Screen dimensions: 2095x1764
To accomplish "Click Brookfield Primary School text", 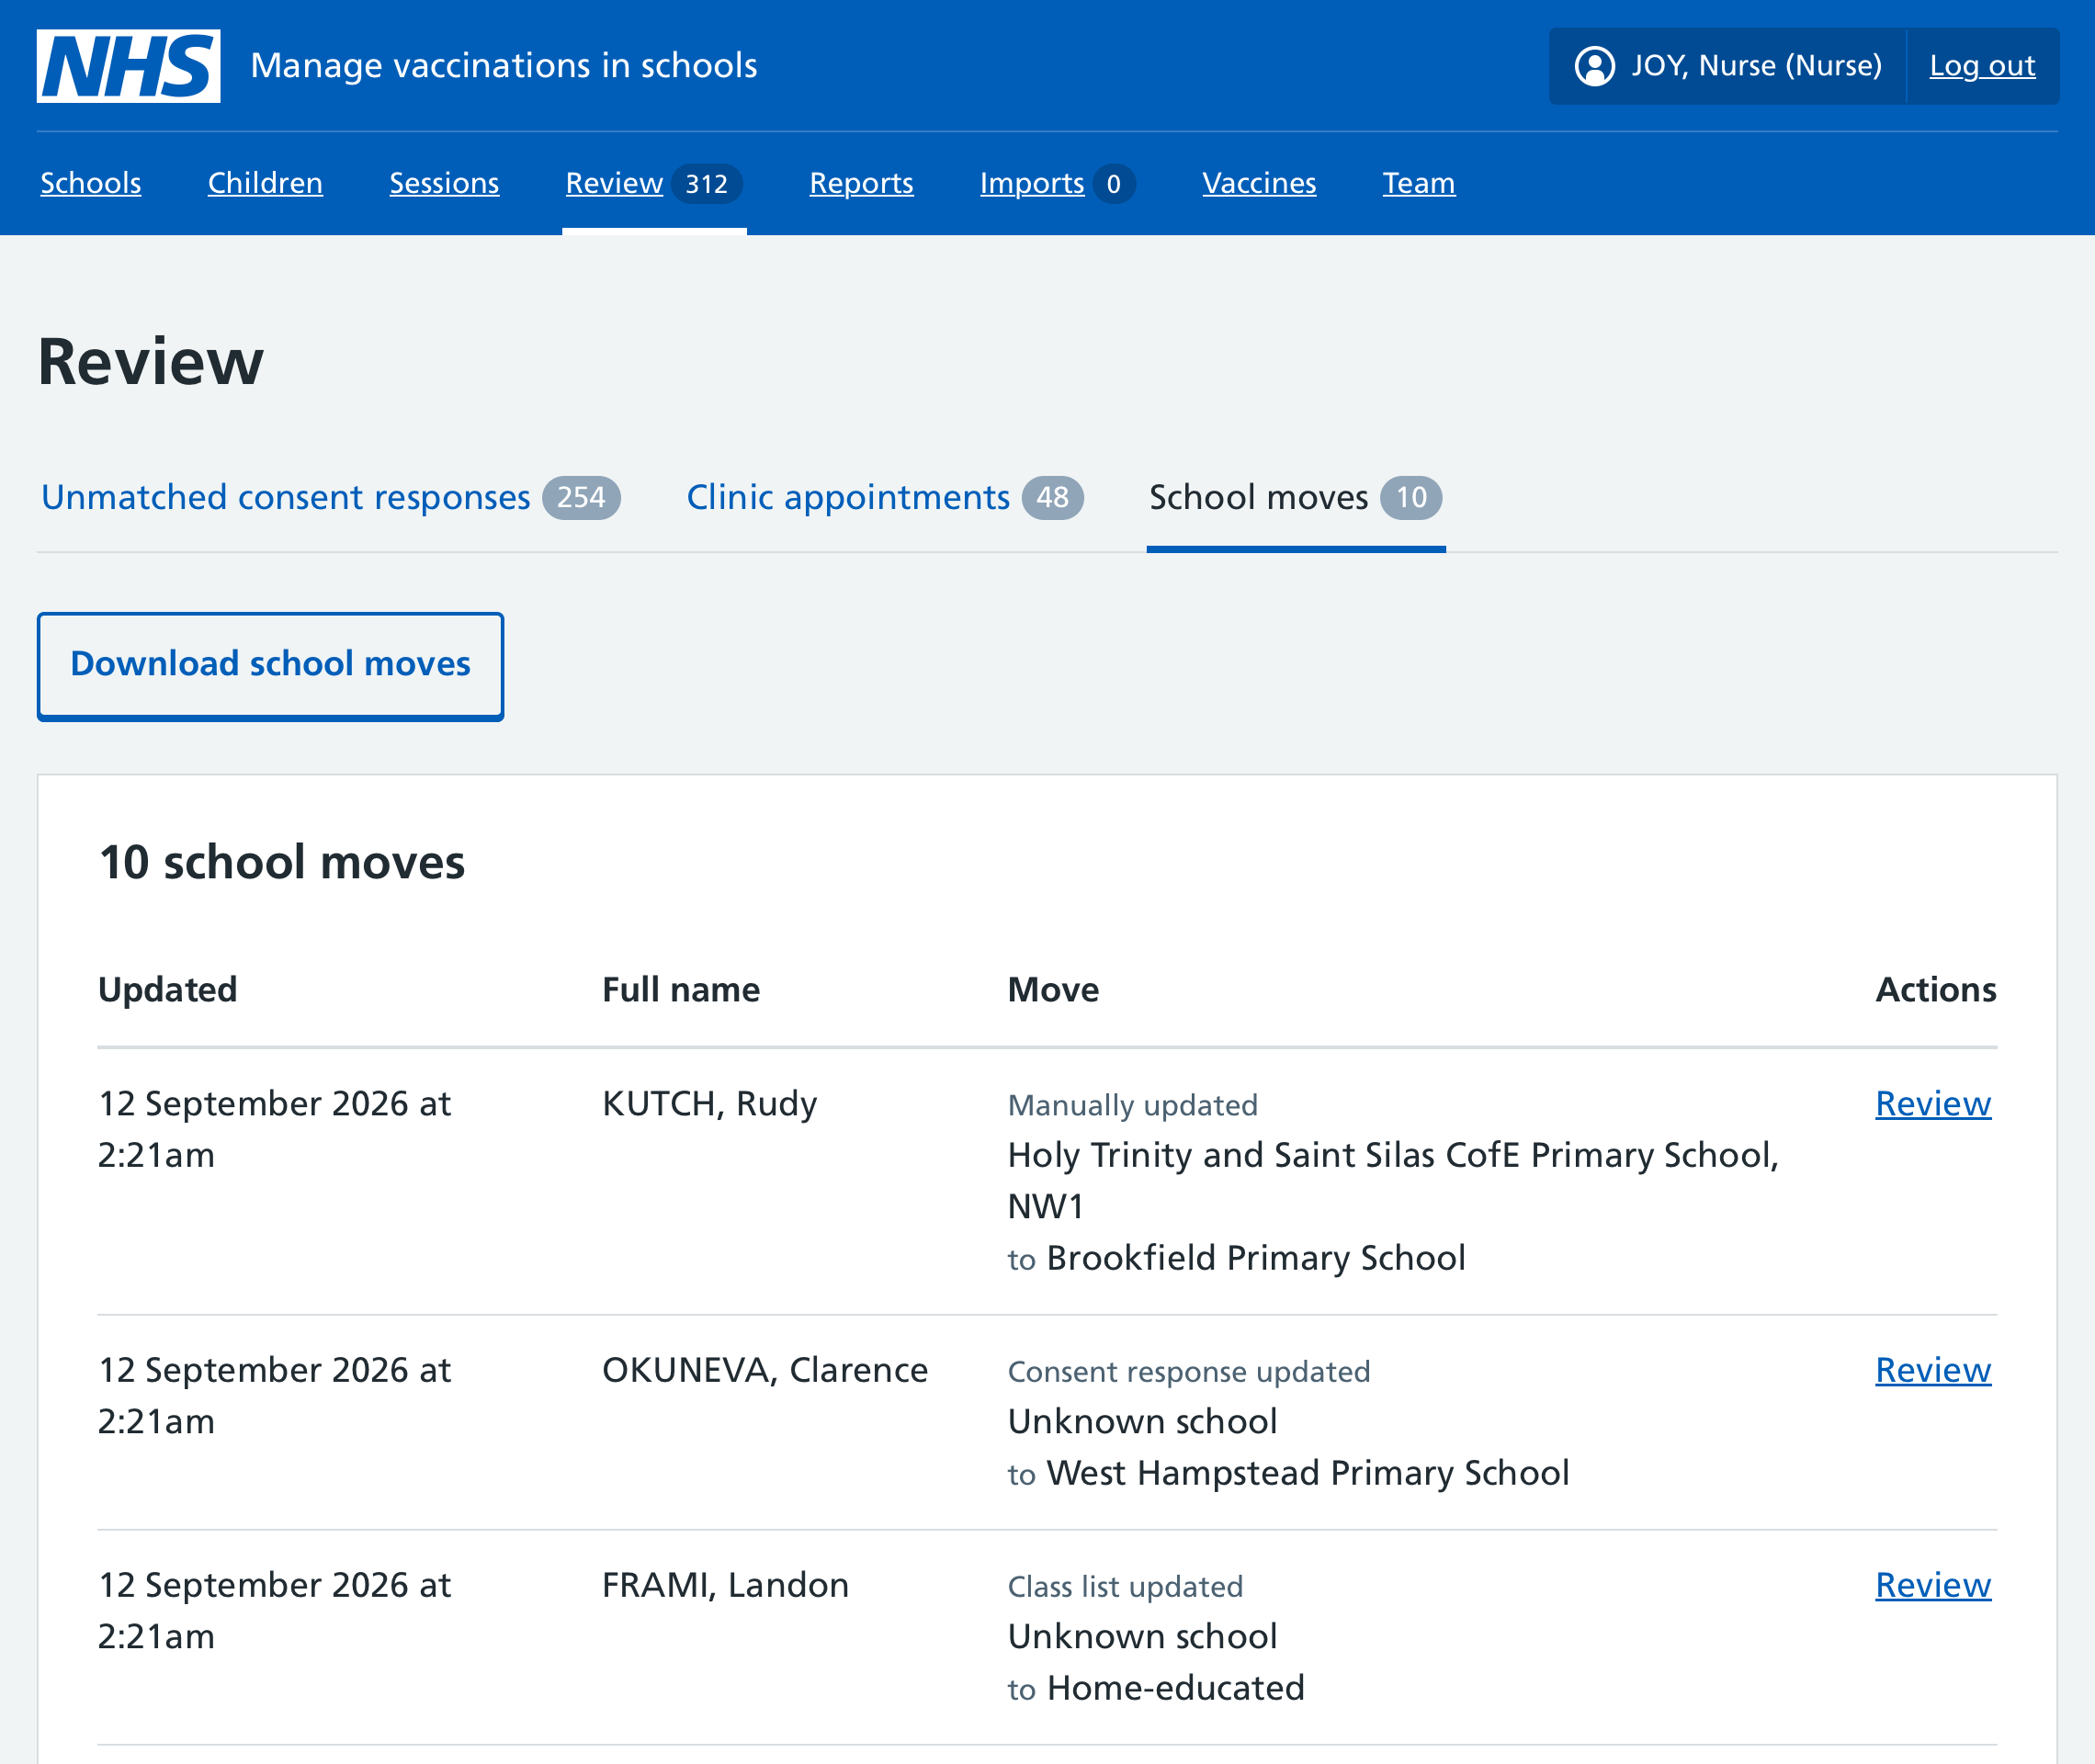I will click(x=1256, y=1258).
